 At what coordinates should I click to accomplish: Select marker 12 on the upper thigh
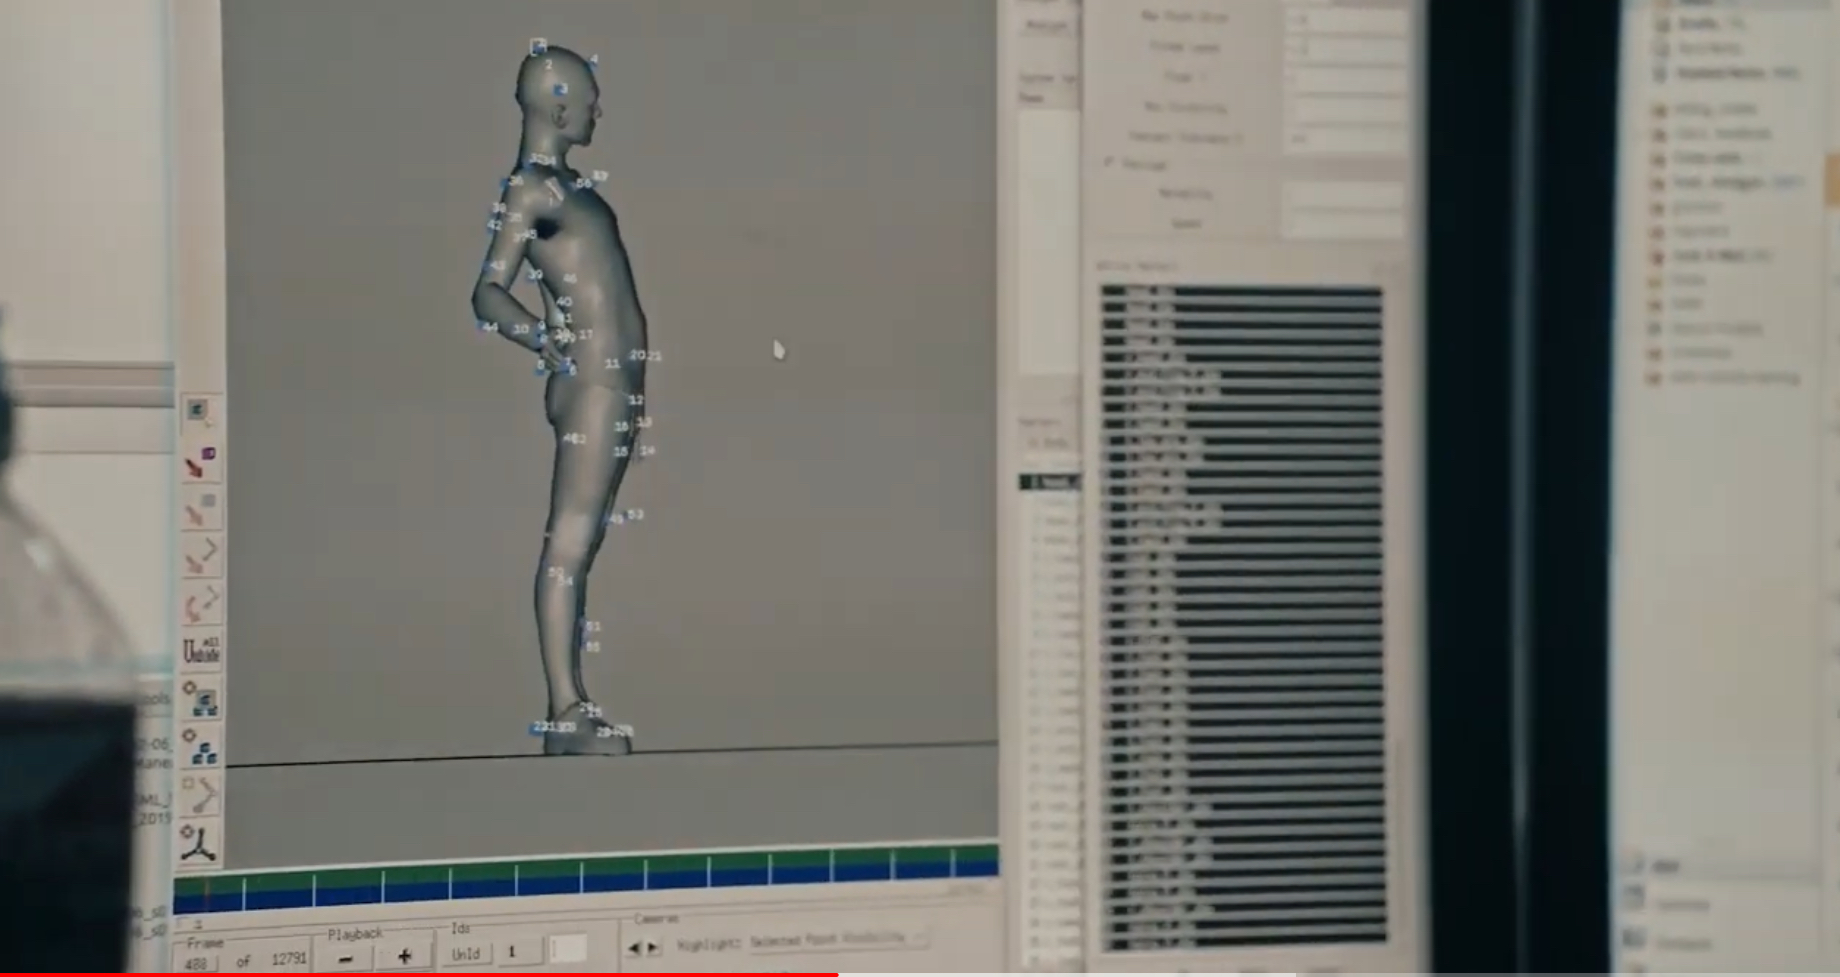(636, 400)
